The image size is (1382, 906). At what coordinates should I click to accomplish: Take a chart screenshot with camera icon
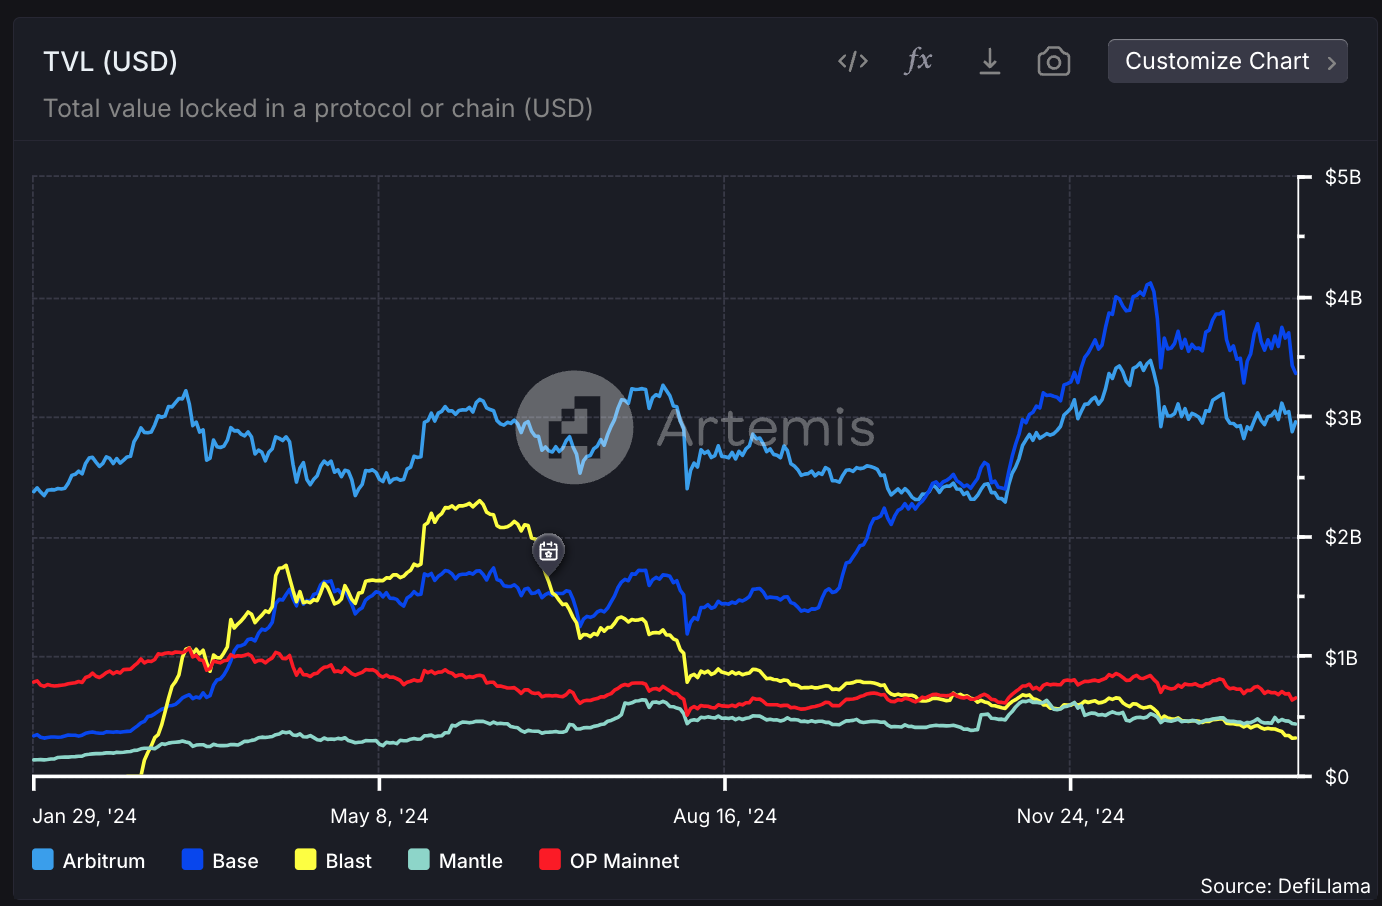click(1054, 62)
